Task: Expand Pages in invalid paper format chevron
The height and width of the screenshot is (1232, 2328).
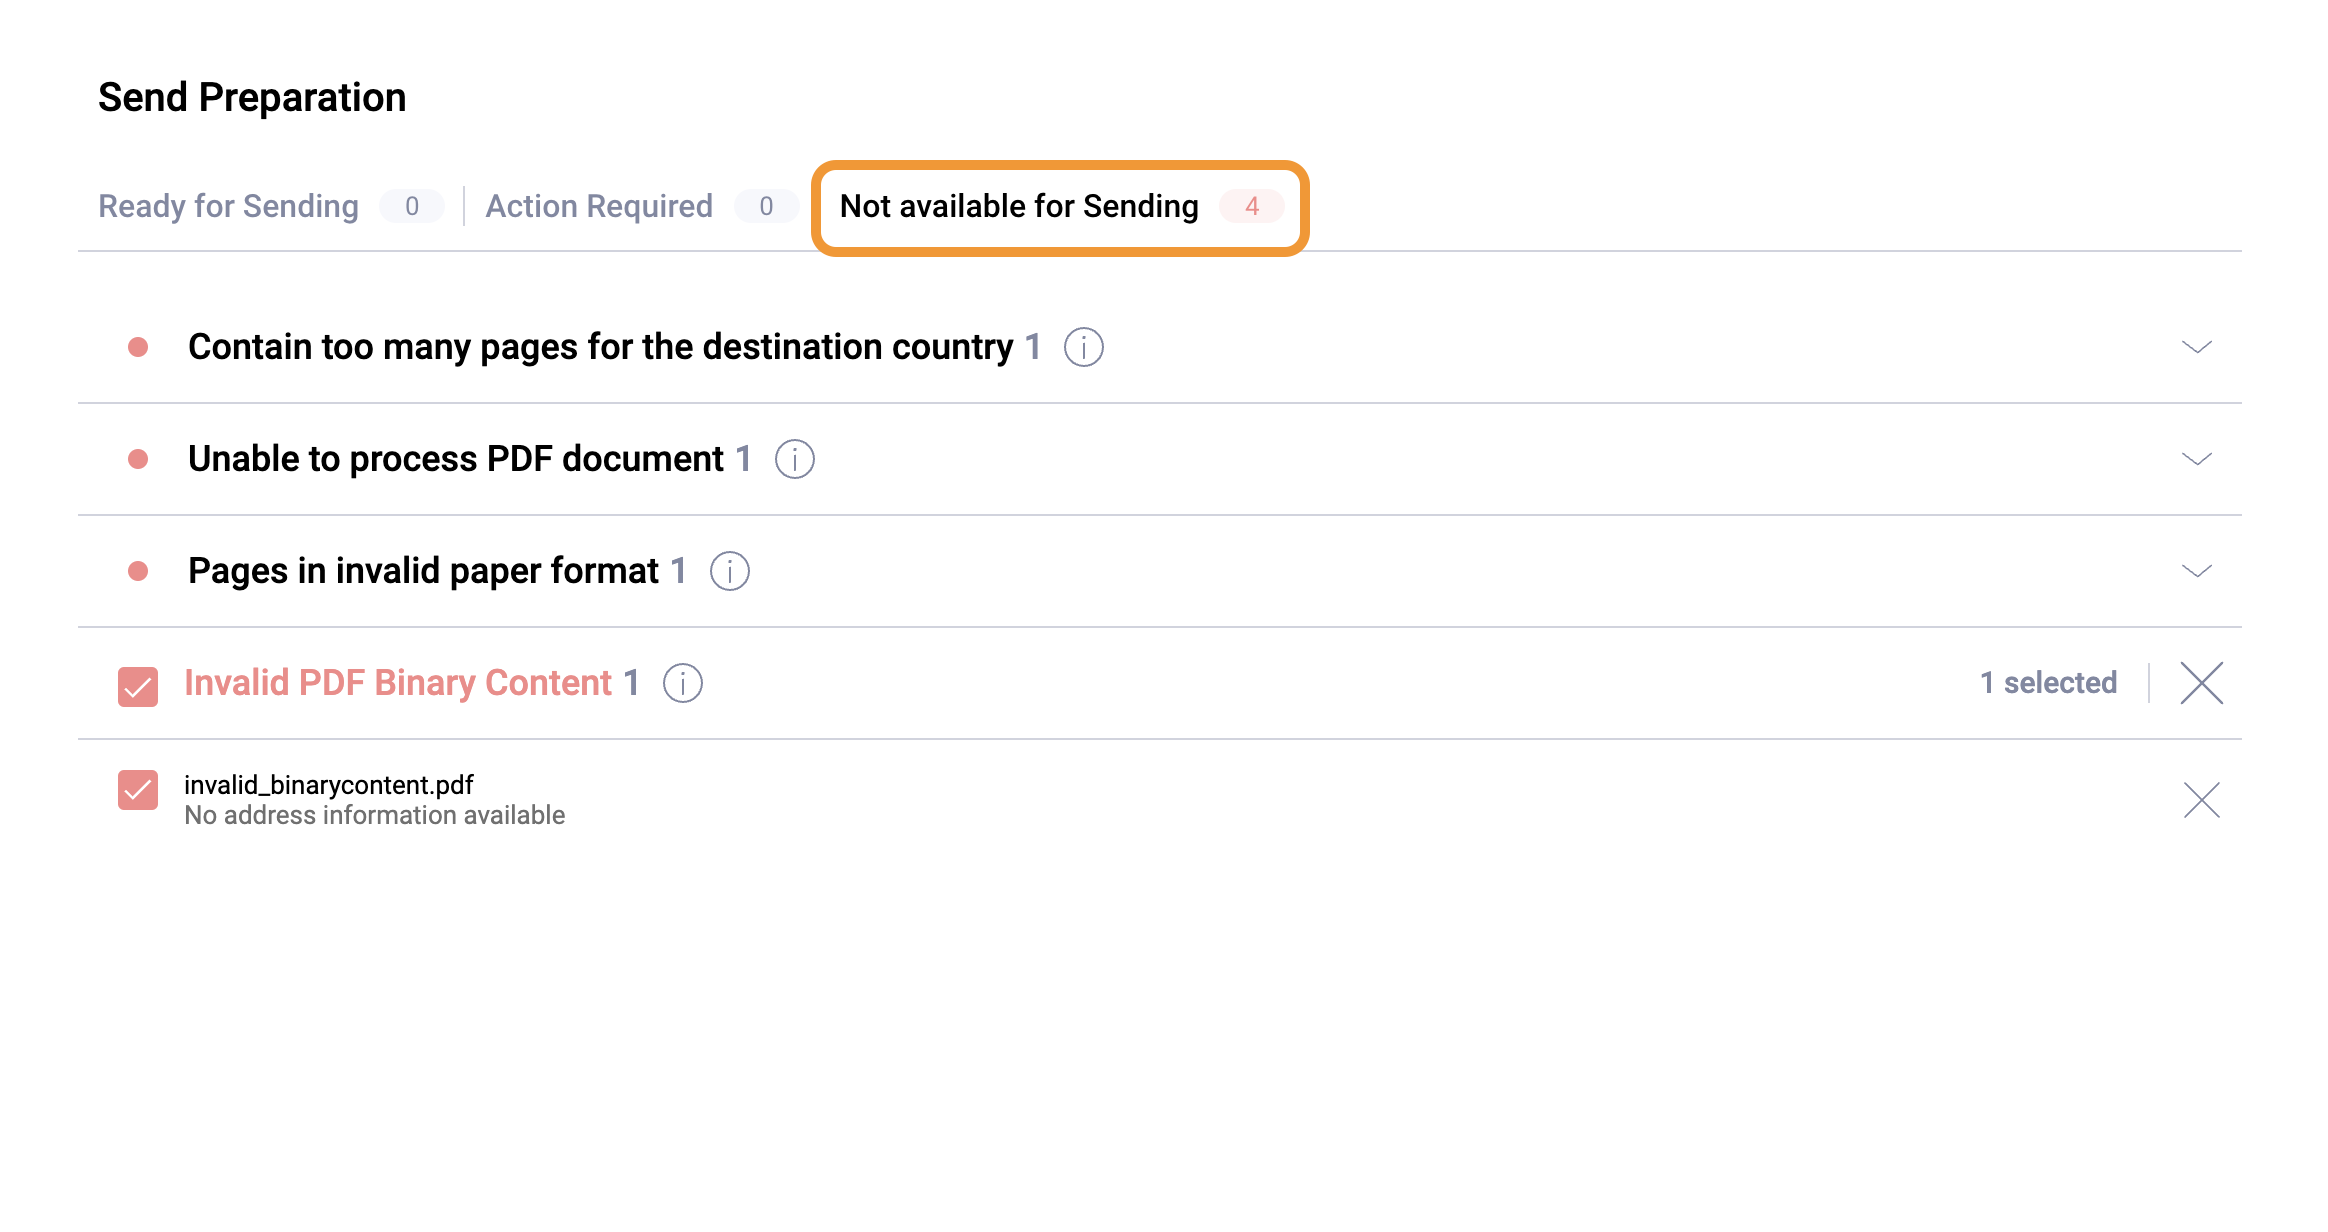Action: pyautogui.click(x=2196, y=571)
